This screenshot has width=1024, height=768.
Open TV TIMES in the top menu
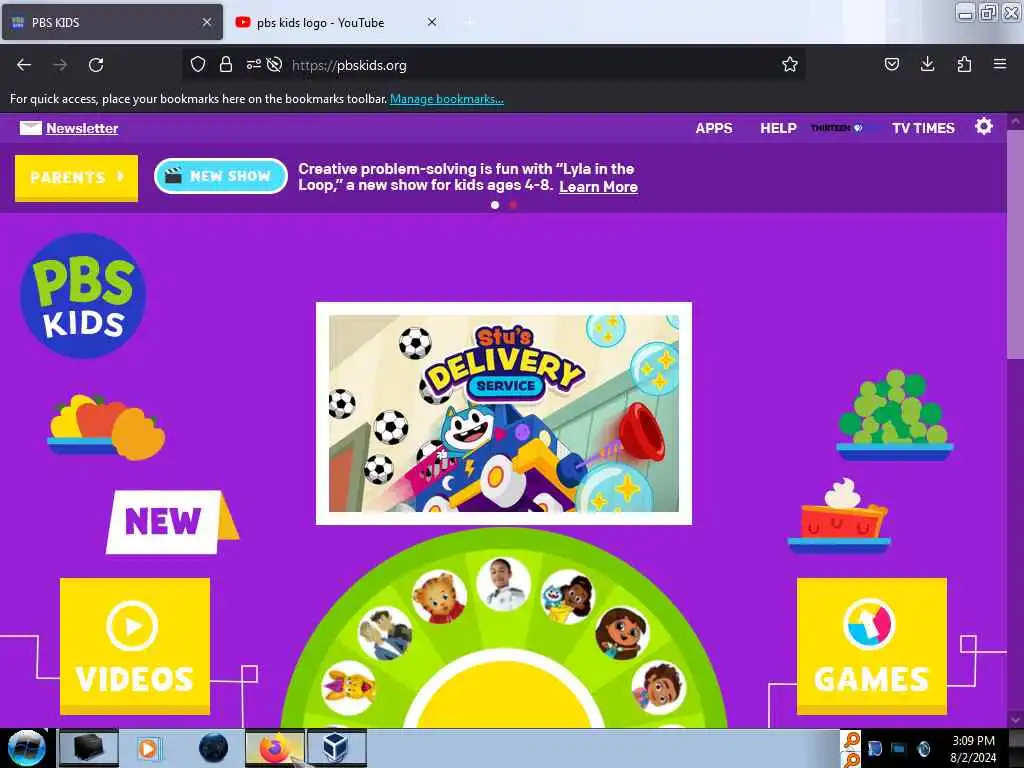(923, 128)
